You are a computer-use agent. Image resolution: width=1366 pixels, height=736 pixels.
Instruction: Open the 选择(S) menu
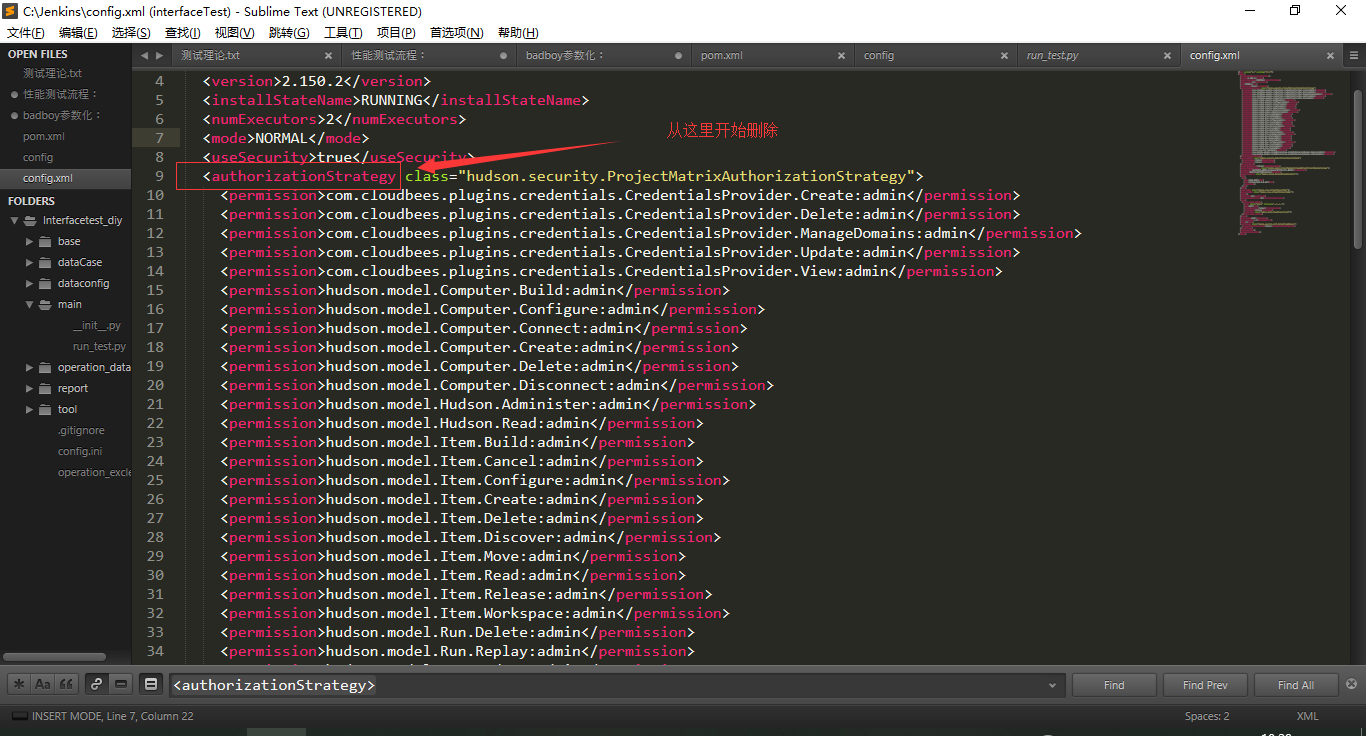click(131, 33)
